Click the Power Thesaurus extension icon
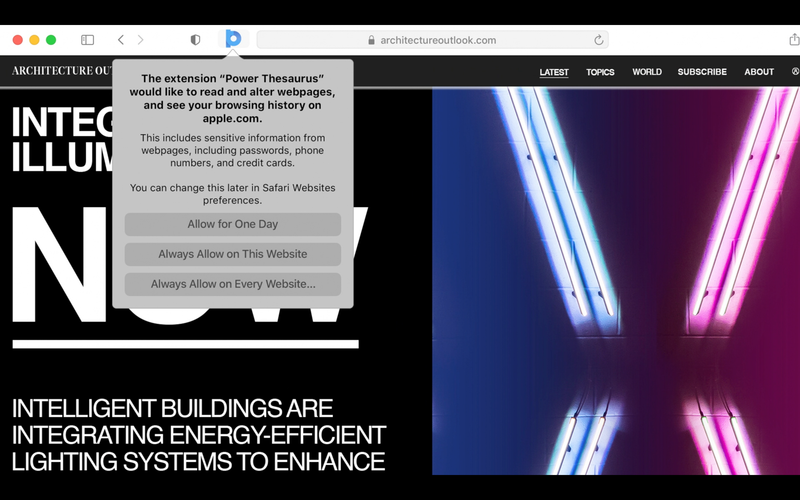The image size is (800, 500). tap(233, 40)
